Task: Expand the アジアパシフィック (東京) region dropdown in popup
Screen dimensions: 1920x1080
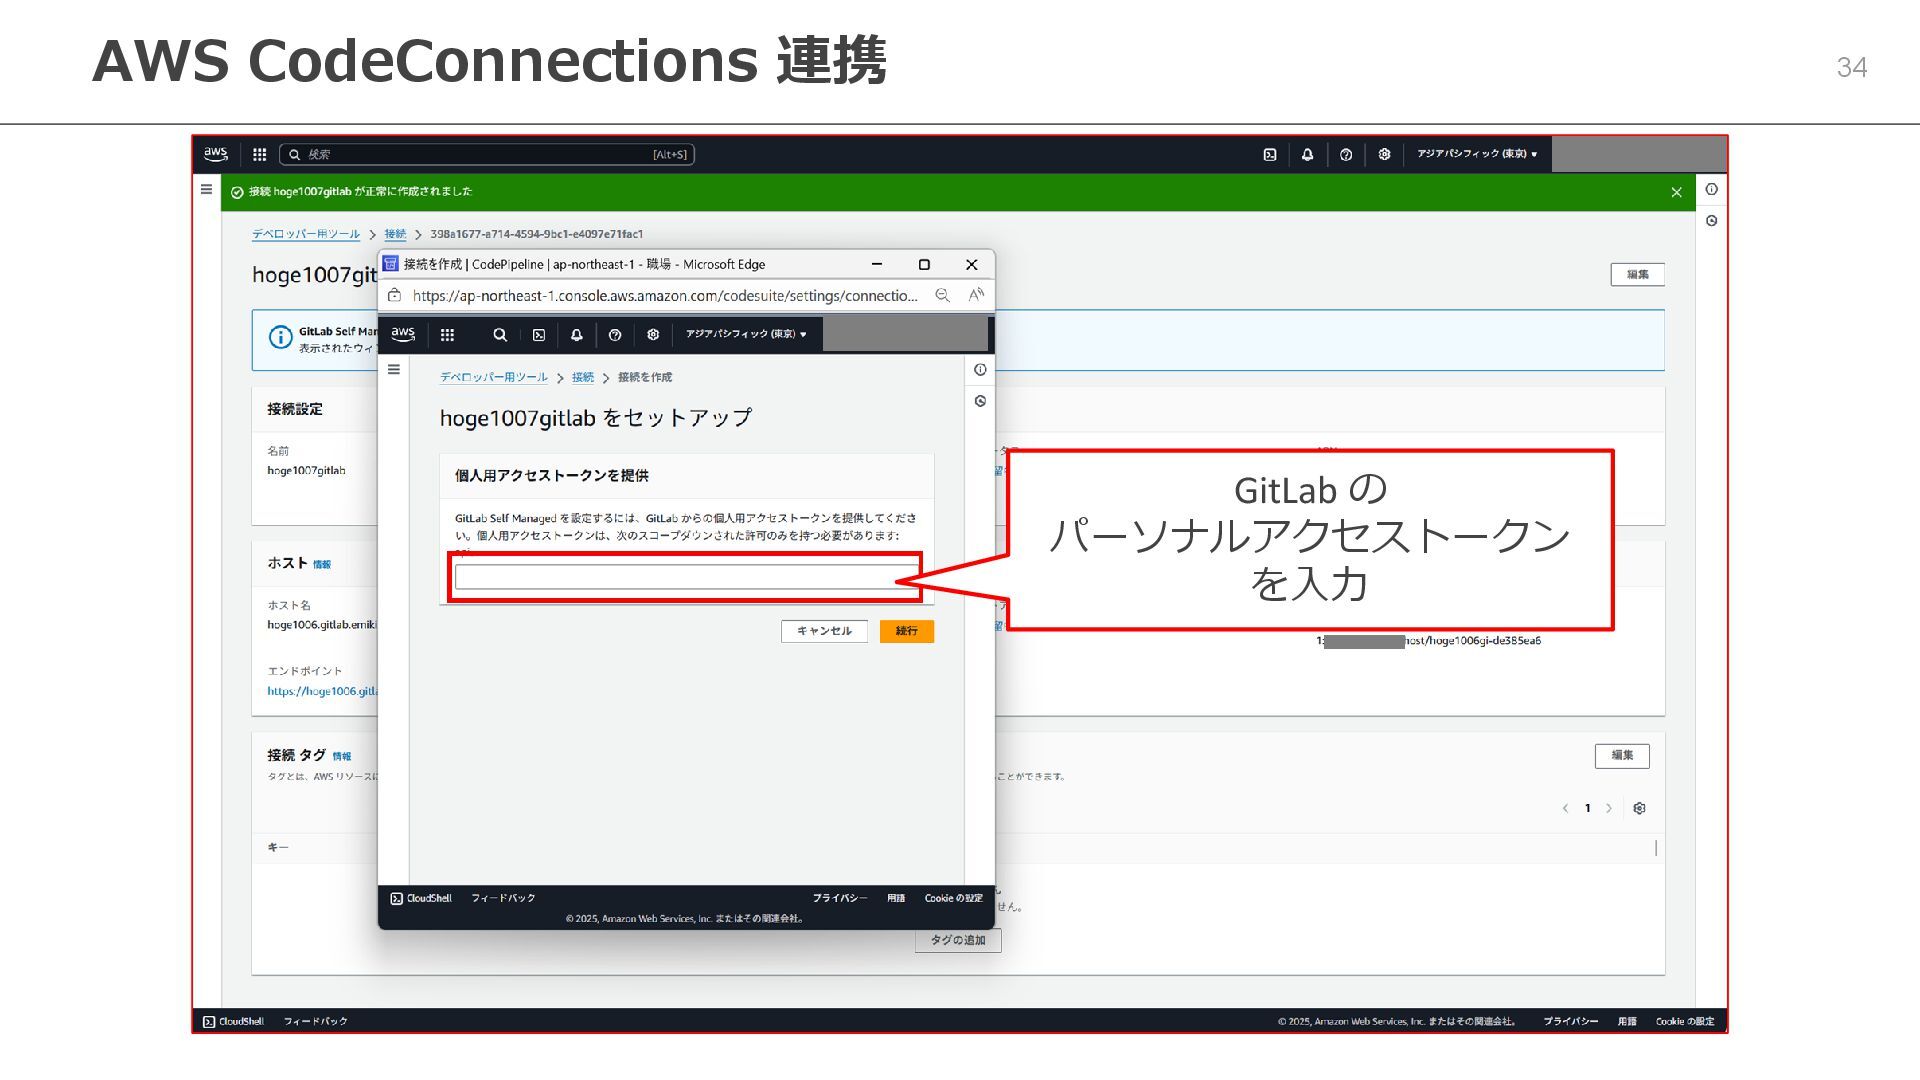Action: tap(746, 334)
